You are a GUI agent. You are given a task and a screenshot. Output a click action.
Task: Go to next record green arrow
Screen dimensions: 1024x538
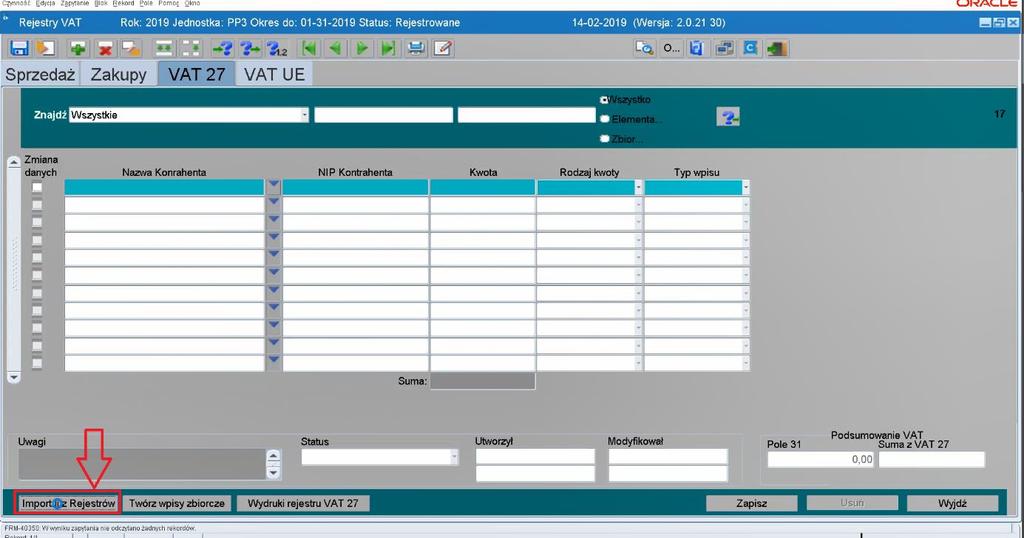tap(362, 48)
